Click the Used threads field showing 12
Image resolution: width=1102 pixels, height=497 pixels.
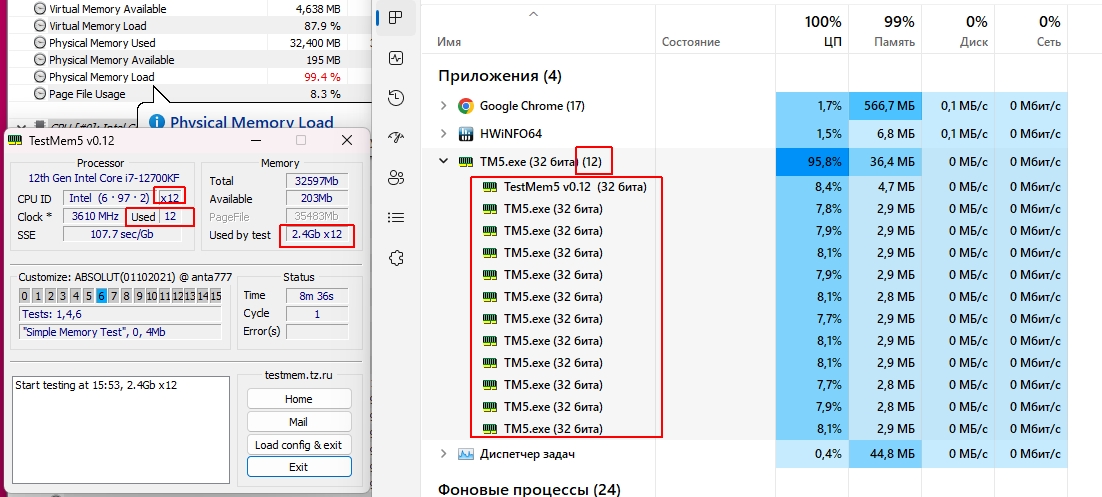coord(170,217)
